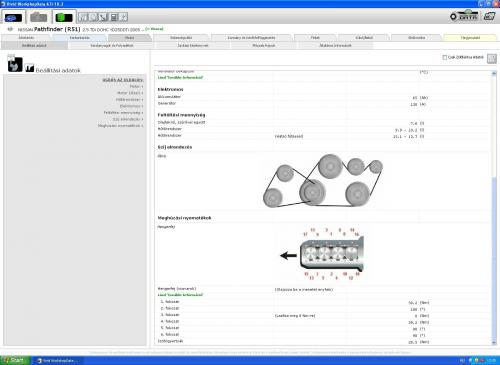This screenshot has width=500, height=365.
Task: Click the folder icon at the toolbar's far right
Action: point(490,16)
